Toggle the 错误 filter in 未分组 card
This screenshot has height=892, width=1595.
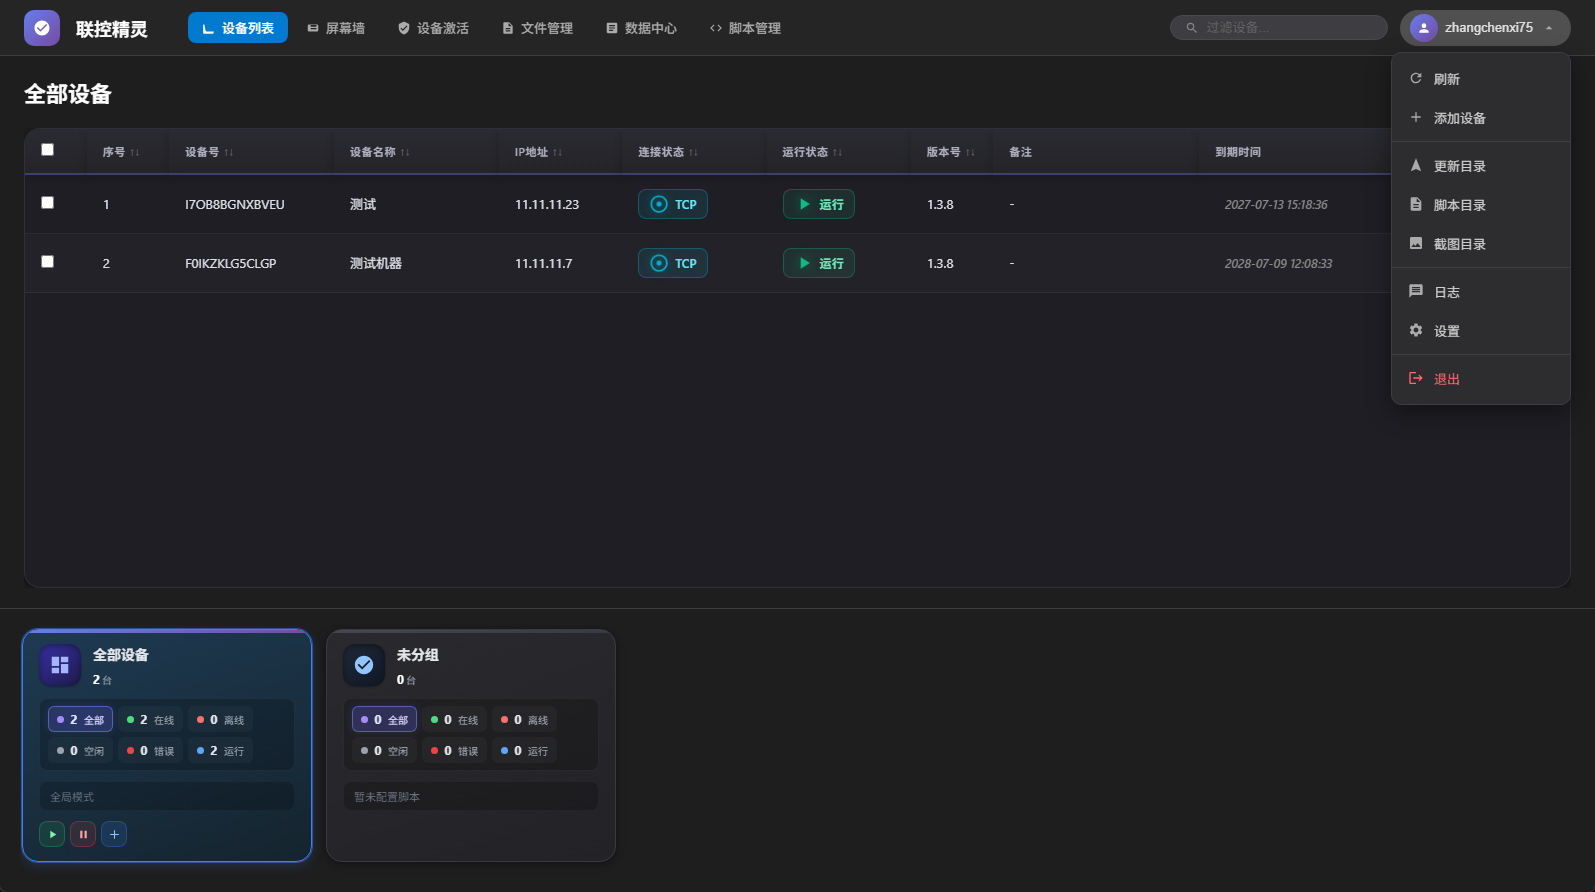point(454,751)
